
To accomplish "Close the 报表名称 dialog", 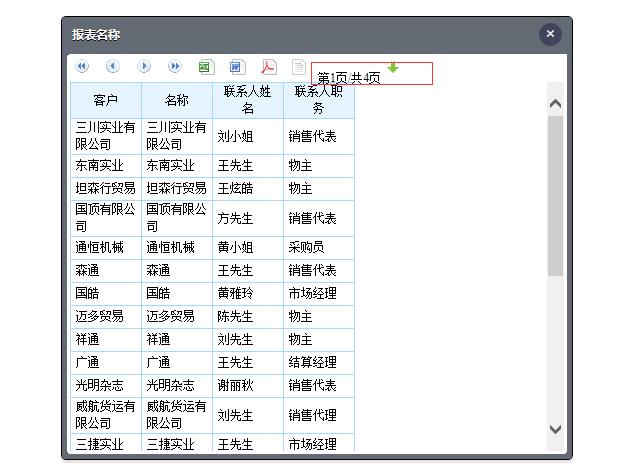I will point(549,34).
